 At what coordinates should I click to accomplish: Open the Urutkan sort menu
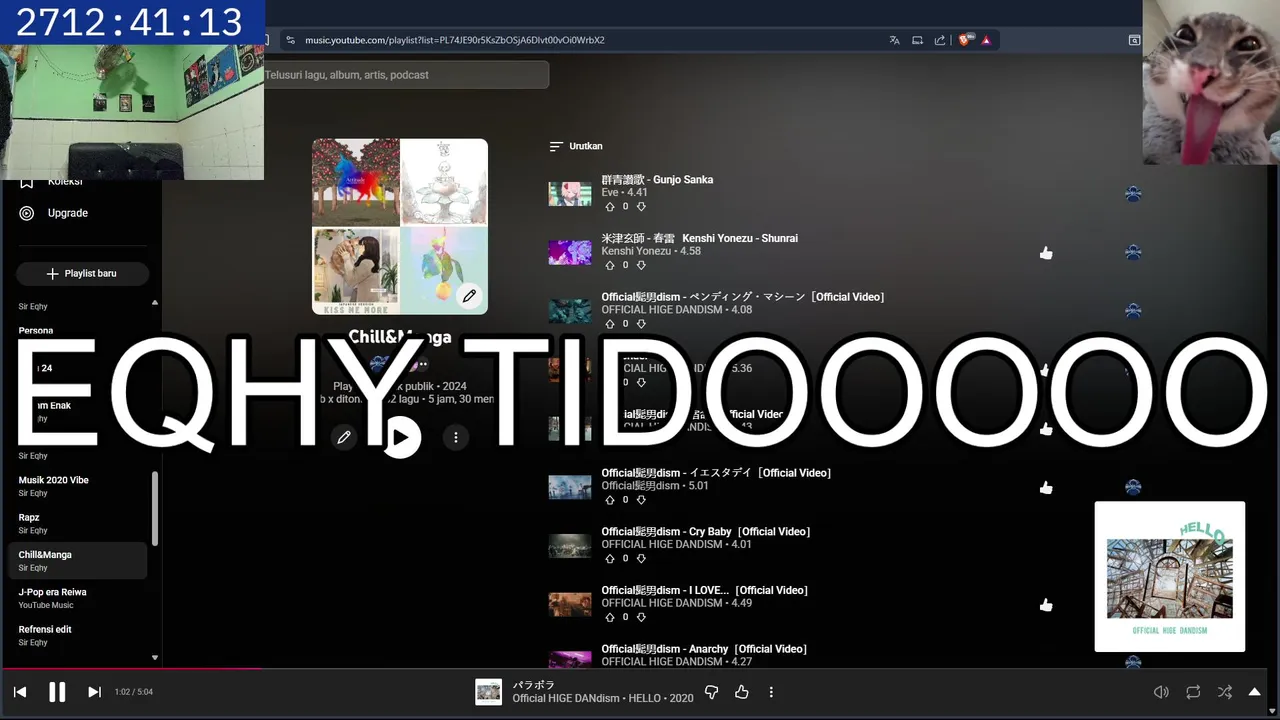pos(576,146)
